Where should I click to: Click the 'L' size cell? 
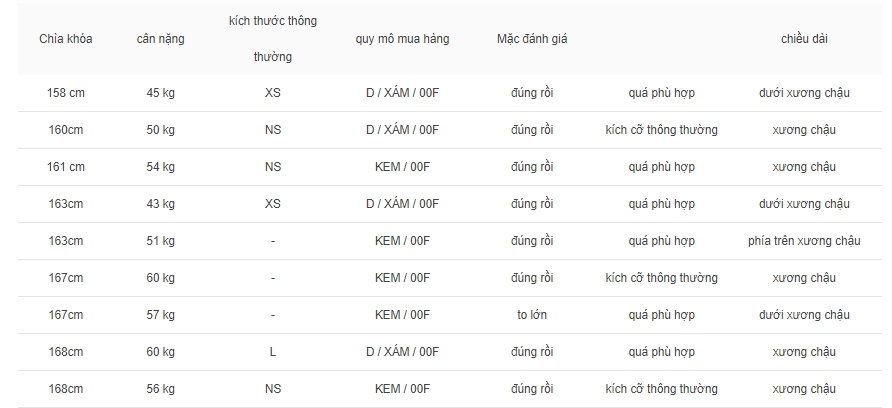point(272,352)
